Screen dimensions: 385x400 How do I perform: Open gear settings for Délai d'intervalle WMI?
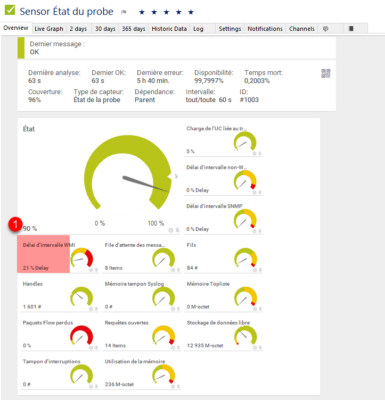click(x=91, y=270)
